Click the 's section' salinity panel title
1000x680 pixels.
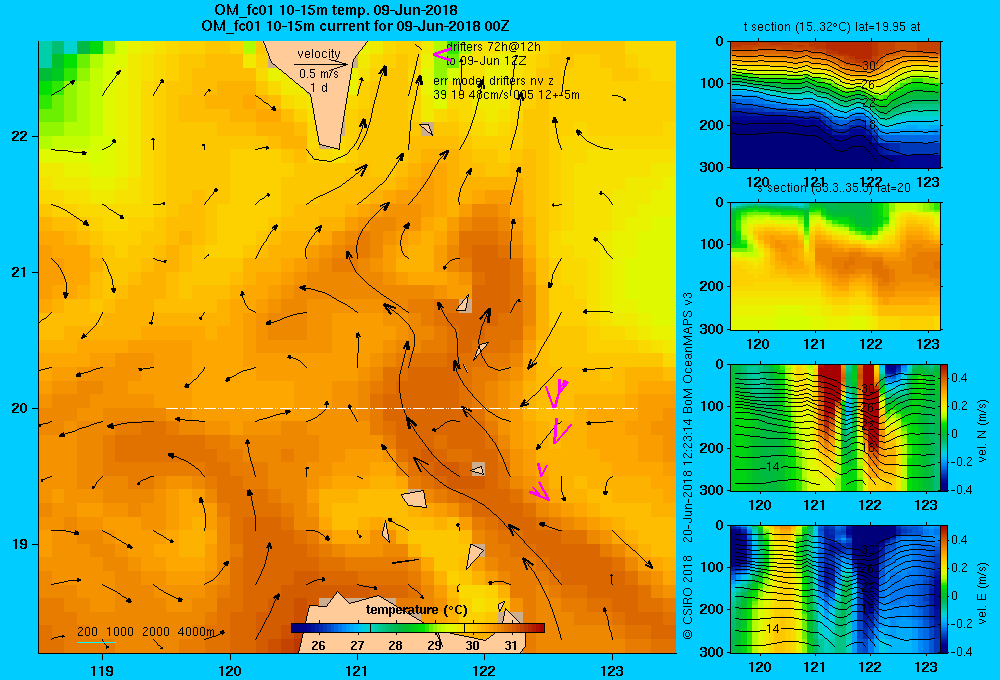click(834, 188)
